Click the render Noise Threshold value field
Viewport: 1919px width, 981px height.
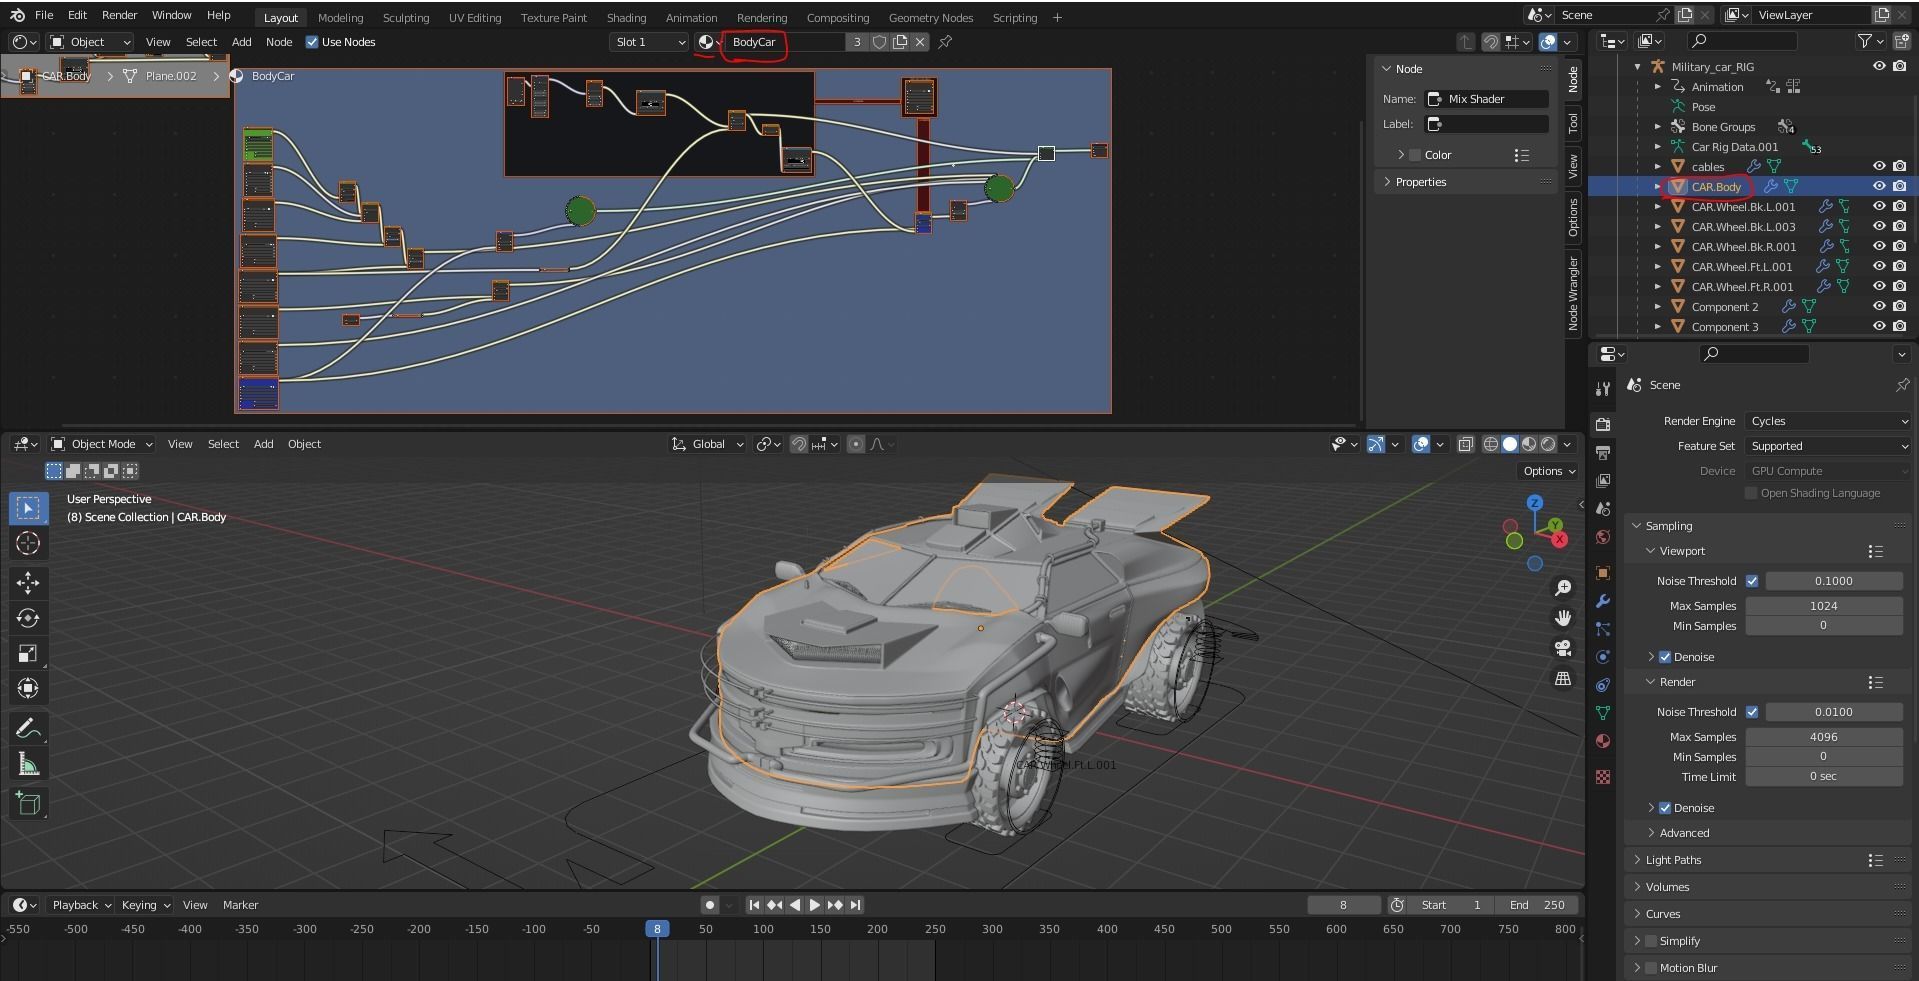1834,712
